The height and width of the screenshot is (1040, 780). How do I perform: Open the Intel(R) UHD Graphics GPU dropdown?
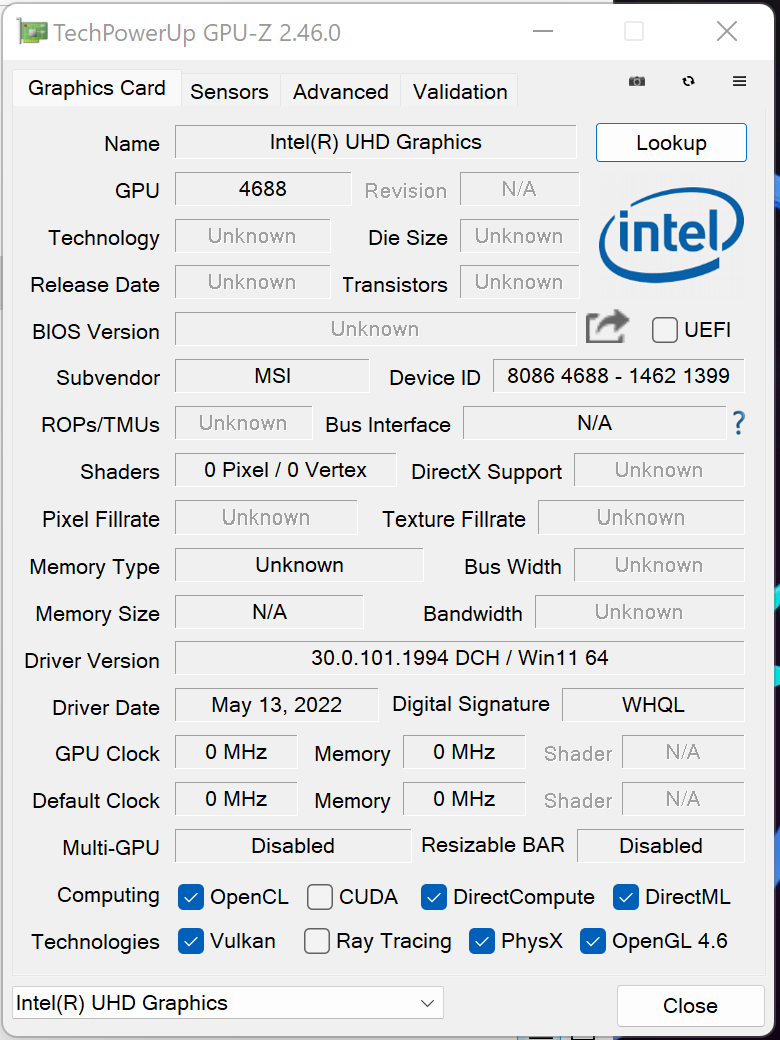point(228,1003)
